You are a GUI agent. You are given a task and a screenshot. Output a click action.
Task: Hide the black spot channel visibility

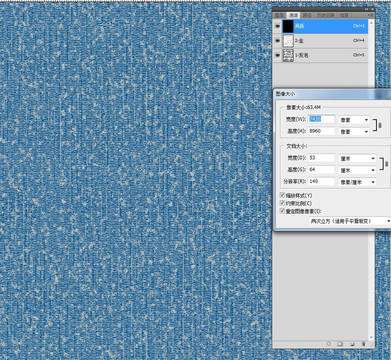(x=277, y=26)
